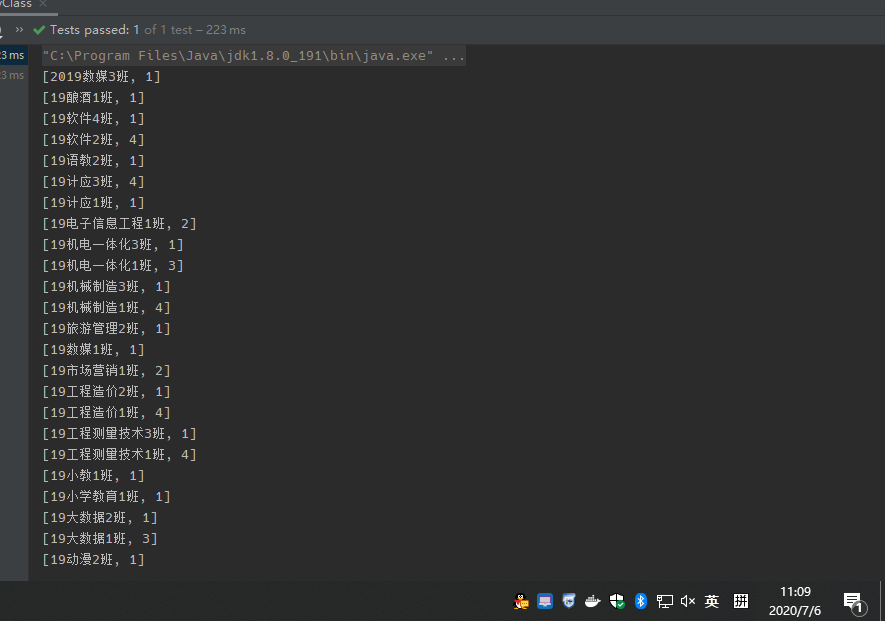Click output line [19工程测量技术1班, 4]
The width and height of the screenshot is (885, 621).
tap(120, 454)
